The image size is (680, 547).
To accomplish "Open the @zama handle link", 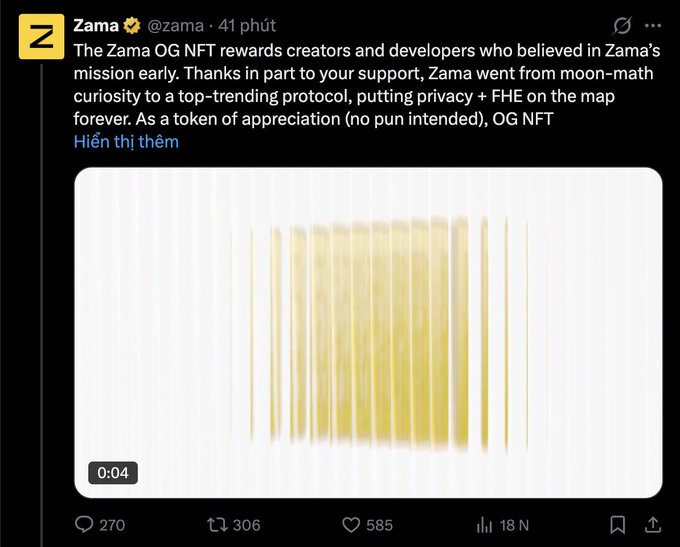I will point(176,25).
